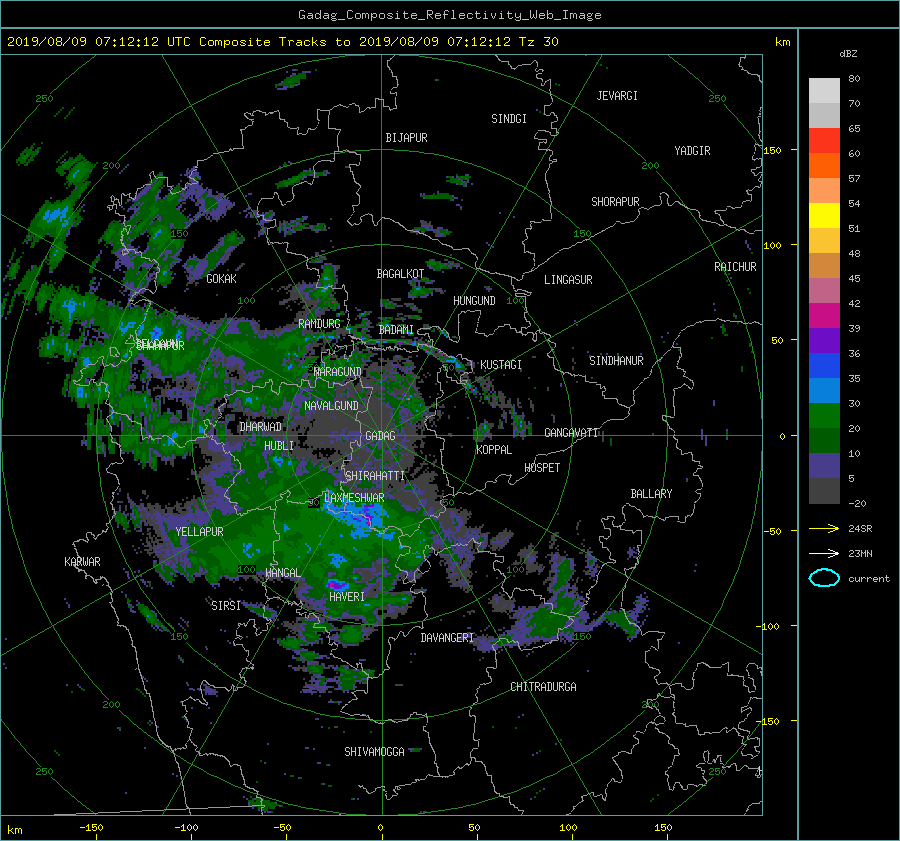Click the HOSPET city label

(542, 468)
